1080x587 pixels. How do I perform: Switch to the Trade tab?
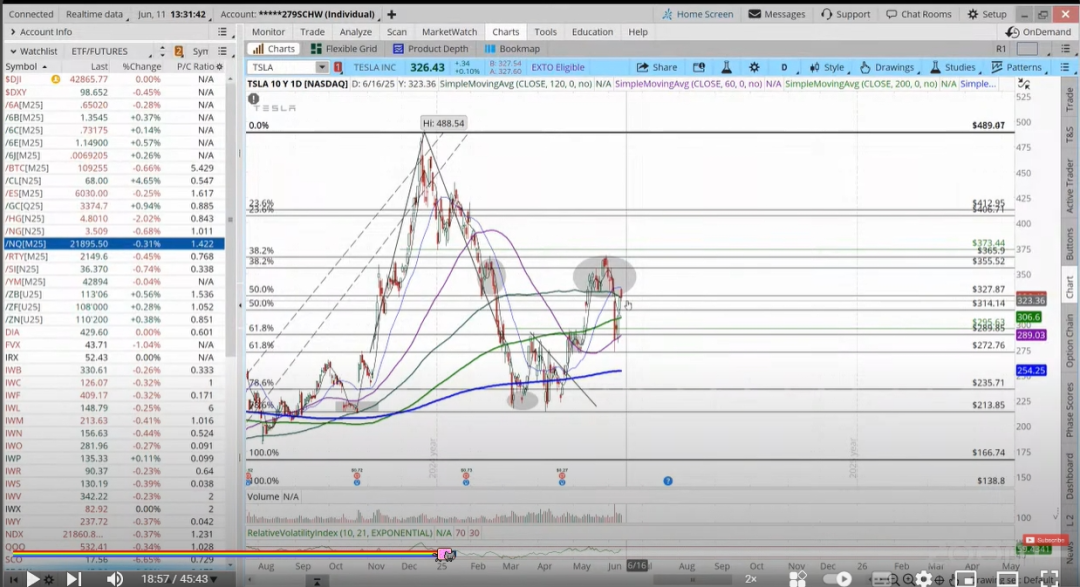312,32
